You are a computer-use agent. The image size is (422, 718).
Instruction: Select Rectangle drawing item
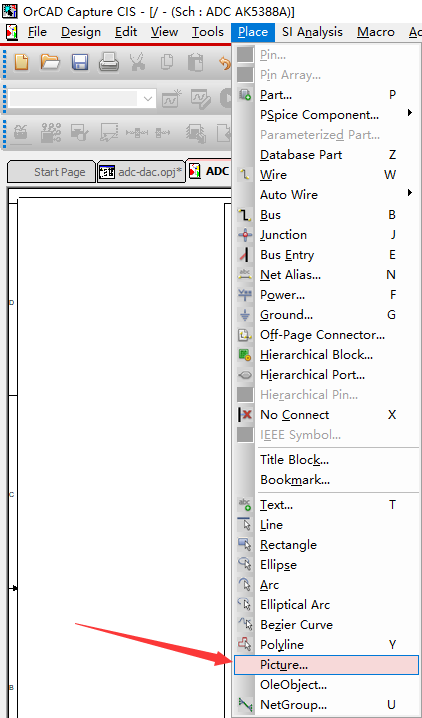coord(326,545)
